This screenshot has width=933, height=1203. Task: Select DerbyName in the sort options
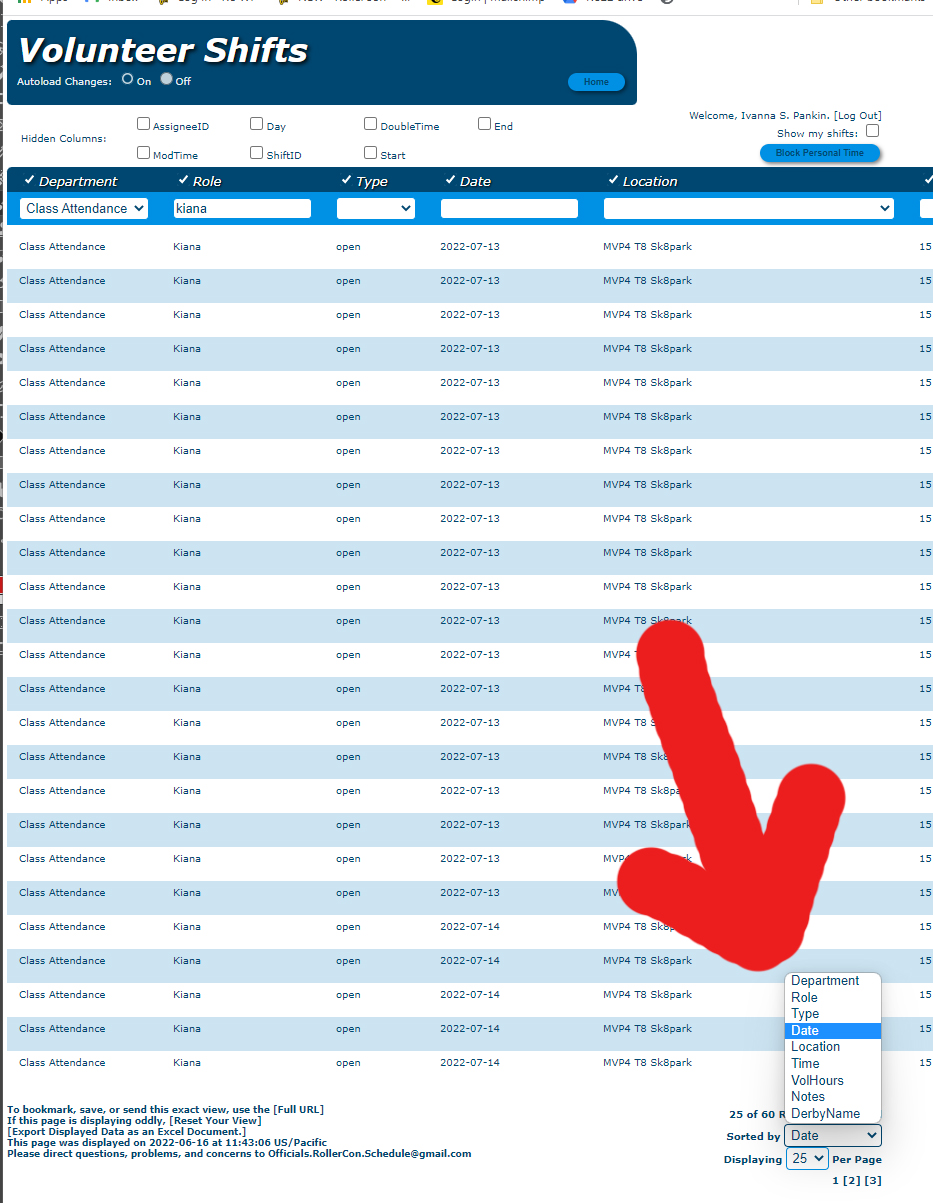pos(825,1113)
